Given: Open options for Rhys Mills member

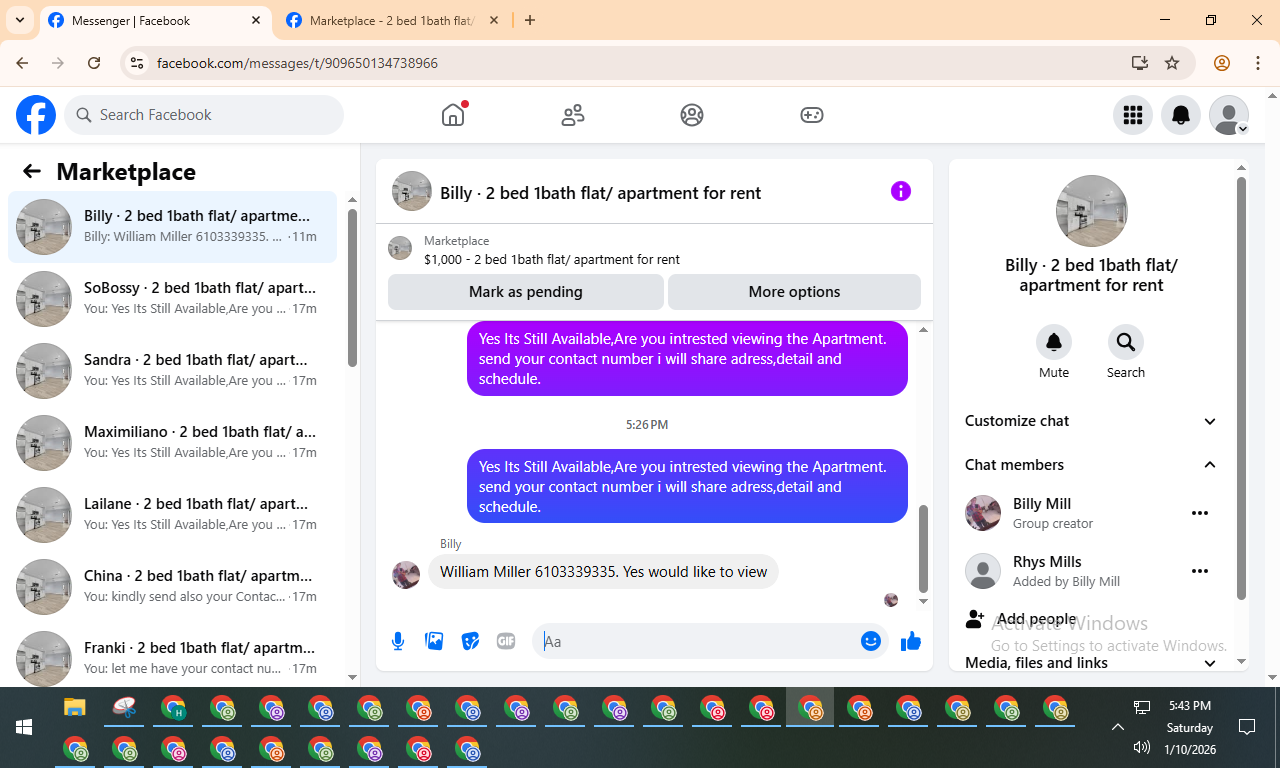Looking at the screenshot, I should (x=1200, y=571).
